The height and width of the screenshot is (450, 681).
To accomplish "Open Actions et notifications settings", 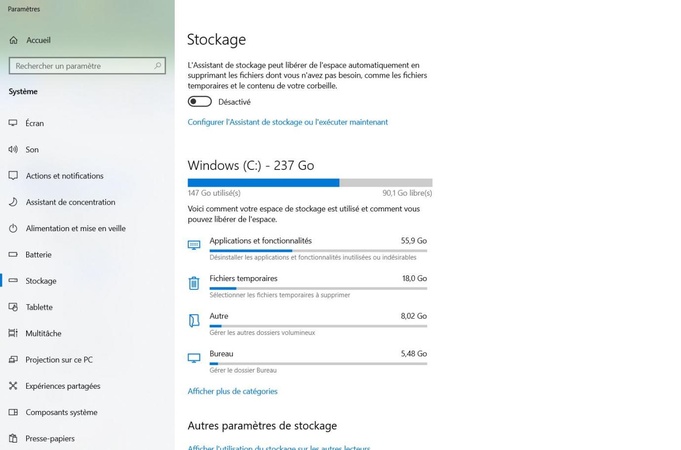I will [64, 176].
